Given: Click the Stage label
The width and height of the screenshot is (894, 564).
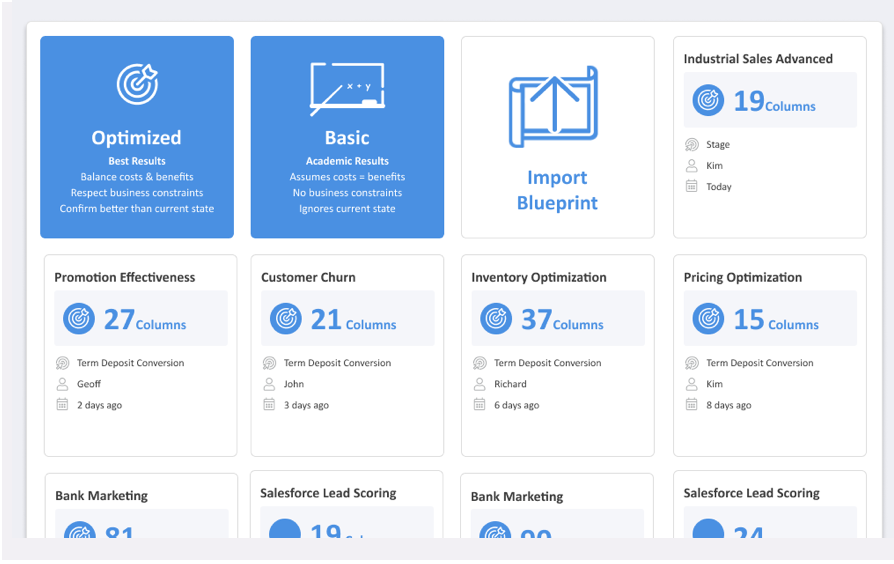Looking at the screenshot, I should tap(718, 144).
